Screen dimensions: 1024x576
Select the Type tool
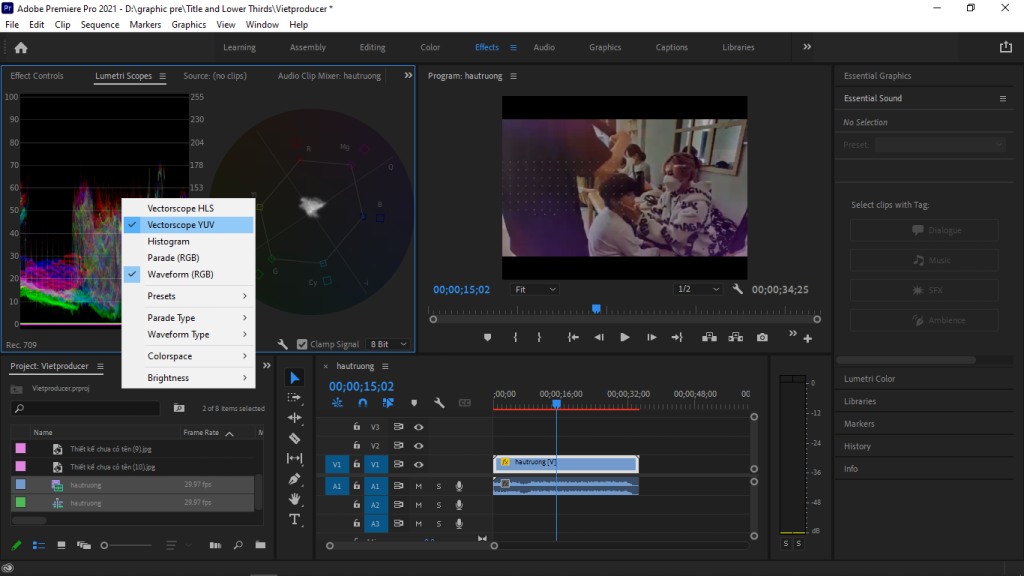click(295, 520)
